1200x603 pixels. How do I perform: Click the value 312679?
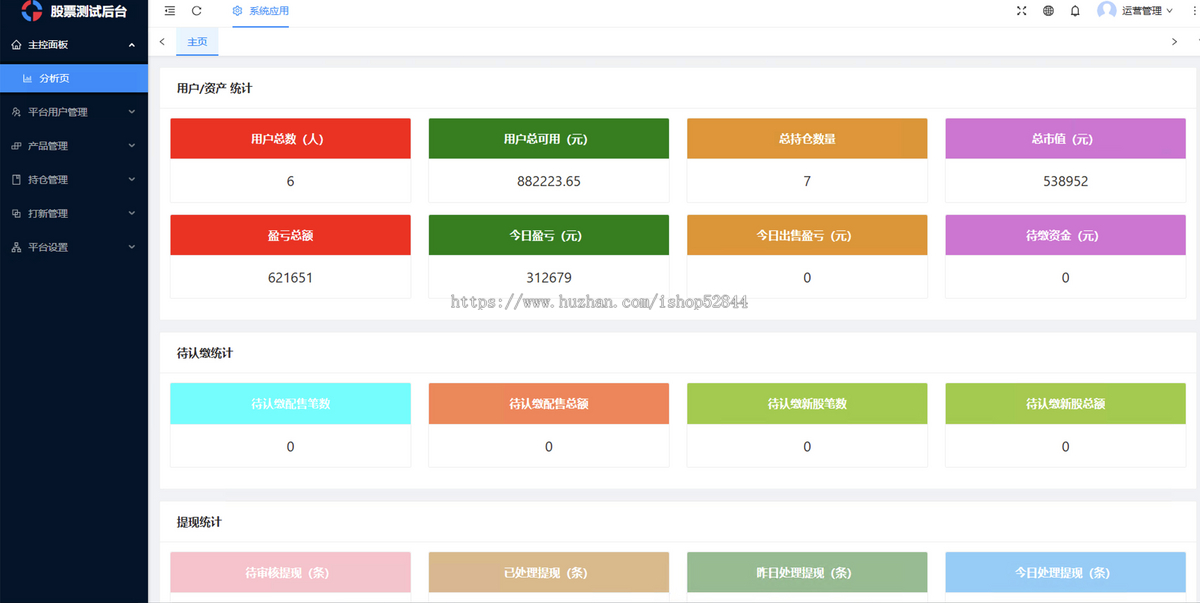[x=548, y=278]
